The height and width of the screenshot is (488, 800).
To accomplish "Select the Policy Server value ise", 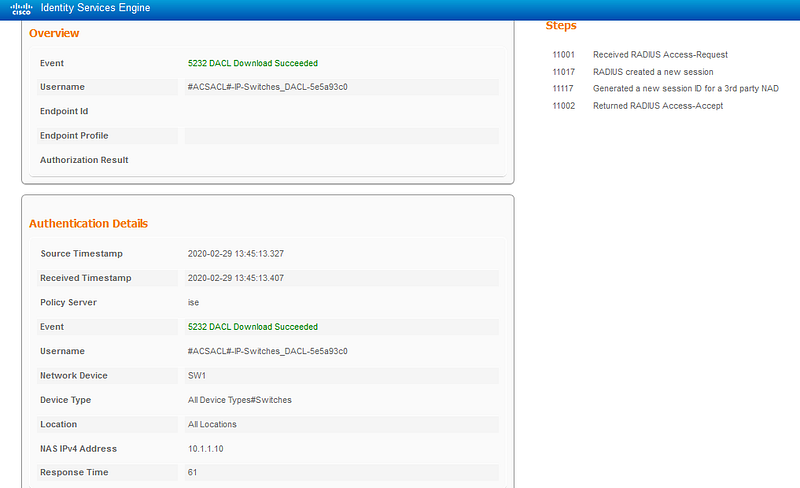I will point(193,302).
